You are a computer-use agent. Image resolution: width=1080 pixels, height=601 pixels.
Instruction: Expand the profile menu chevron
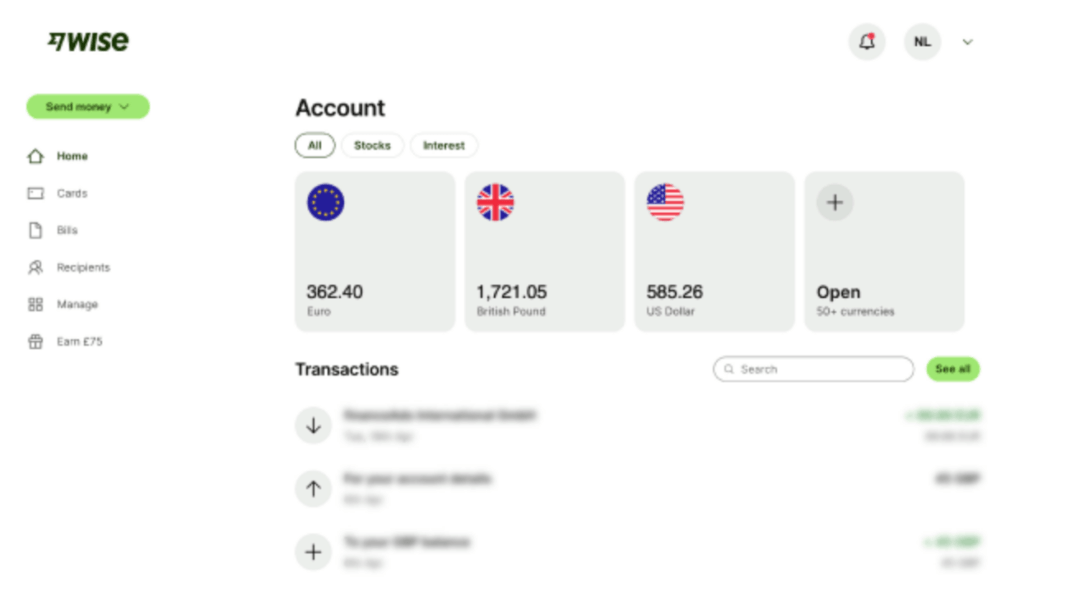967,42
